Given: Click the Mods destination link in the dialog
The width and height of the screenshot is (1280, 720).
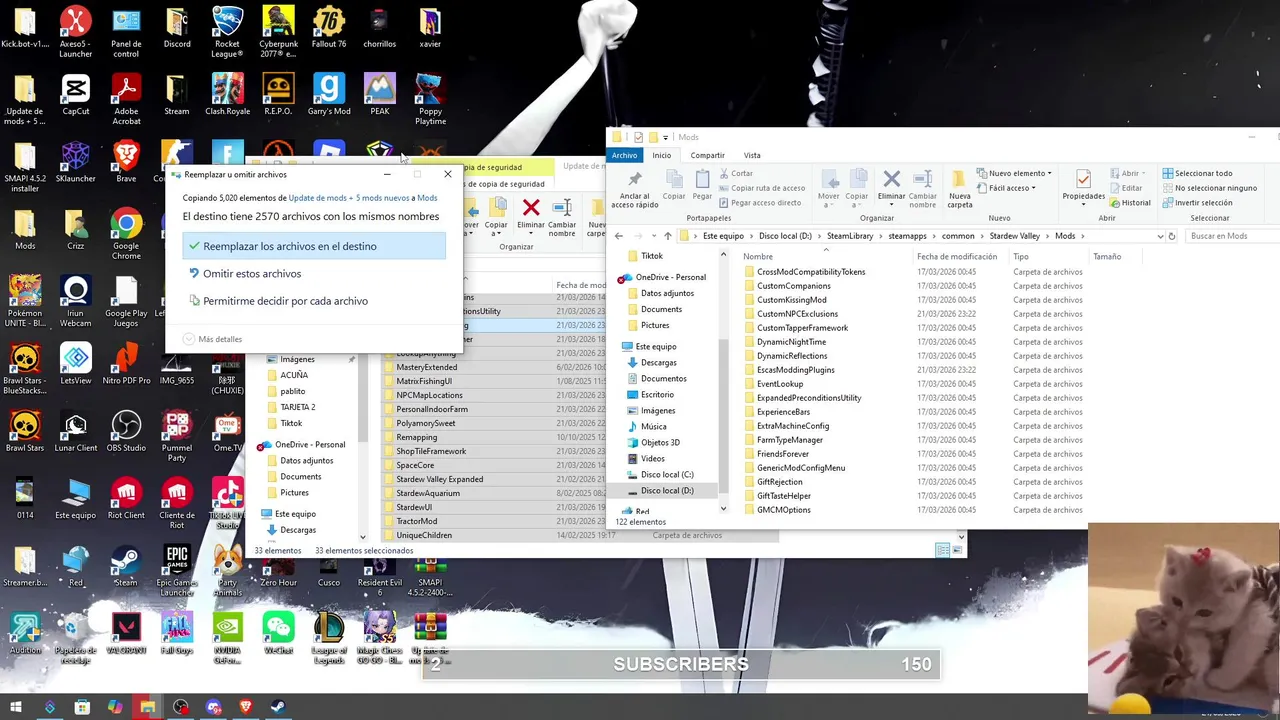Looking at the screenshot, I should pos(427,198).
